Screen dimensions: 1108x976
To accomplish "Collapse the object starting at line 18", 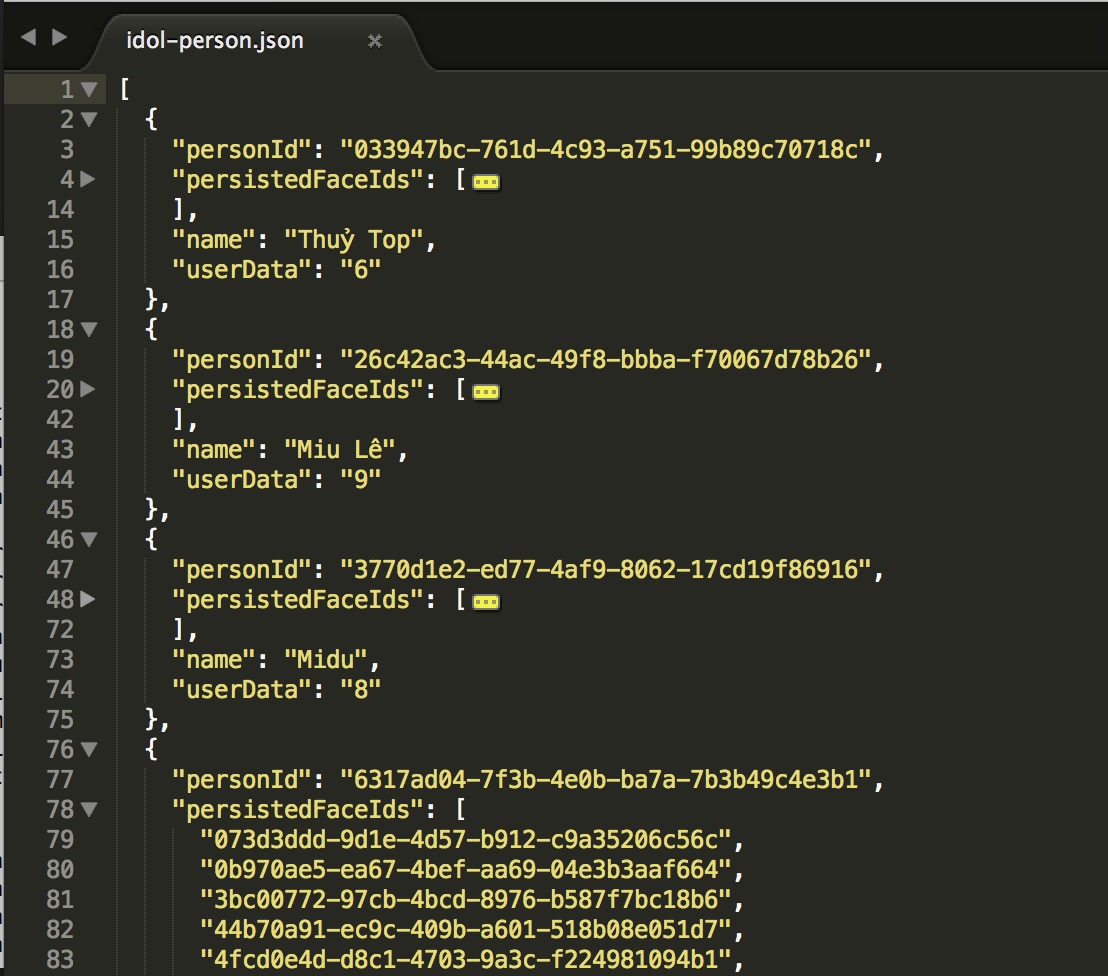I will coord(89,330).
